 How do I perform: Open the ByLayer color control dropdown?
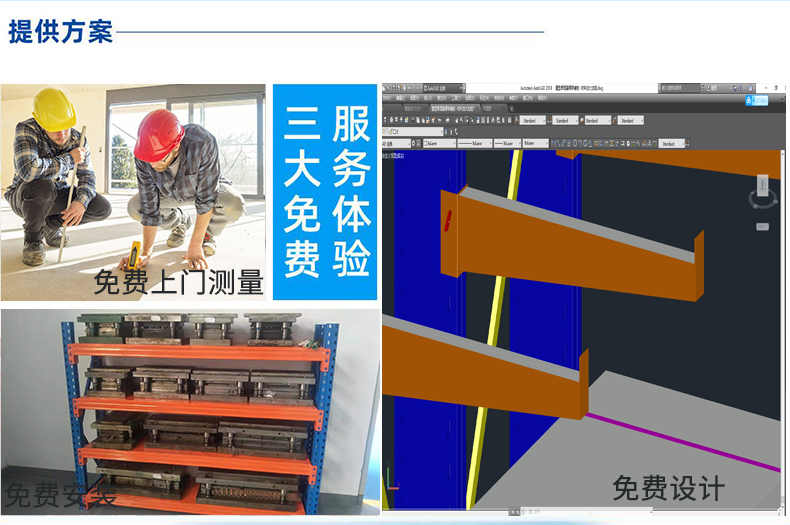pos(440,143)
